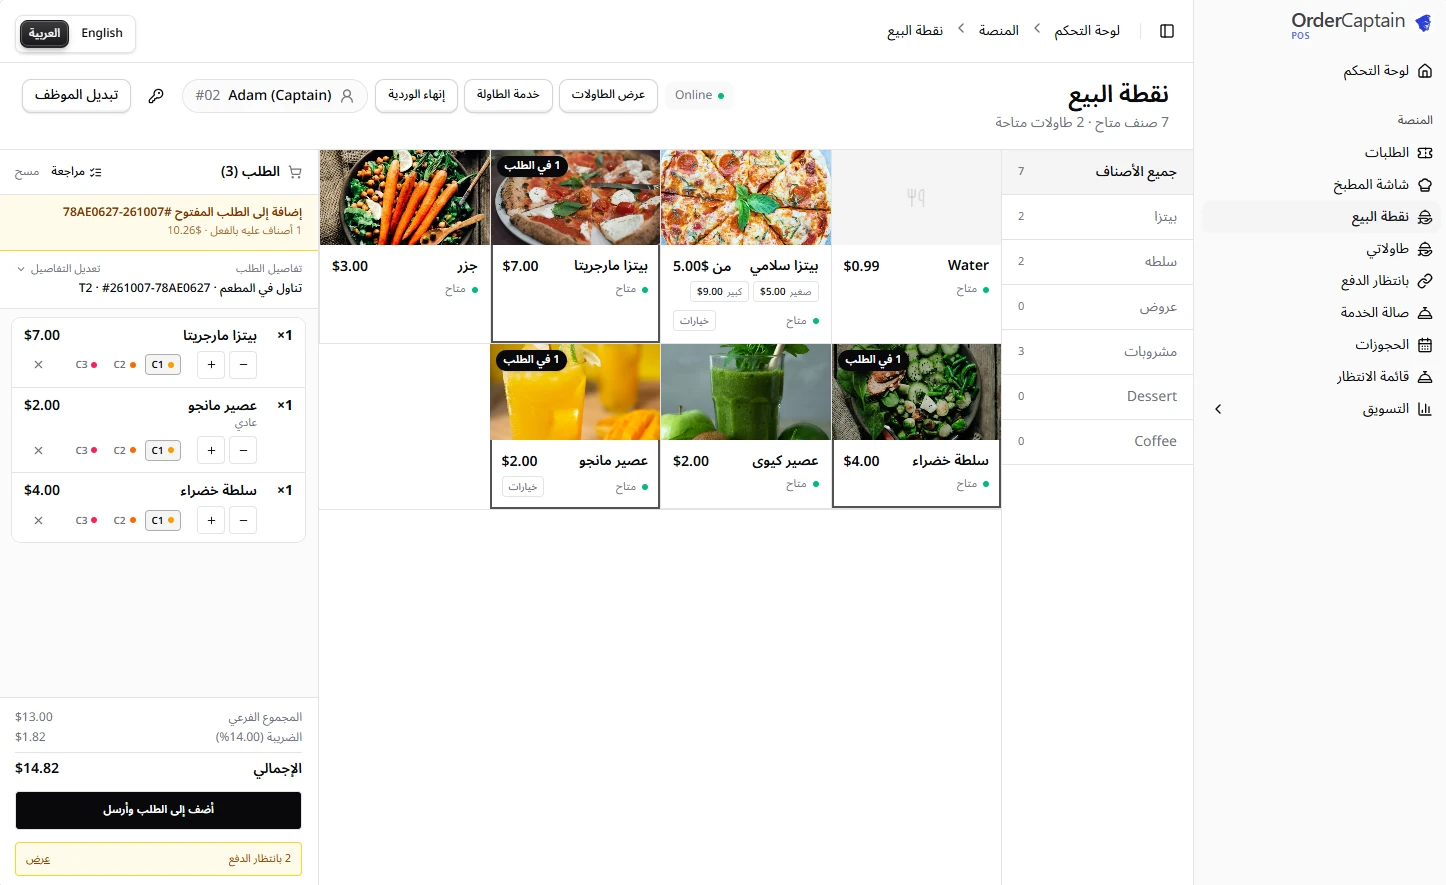This screenshot has height=885, width=1446.
Task: Decrease عصير مانجو quantity with minus
Action: tap(243, 451)
